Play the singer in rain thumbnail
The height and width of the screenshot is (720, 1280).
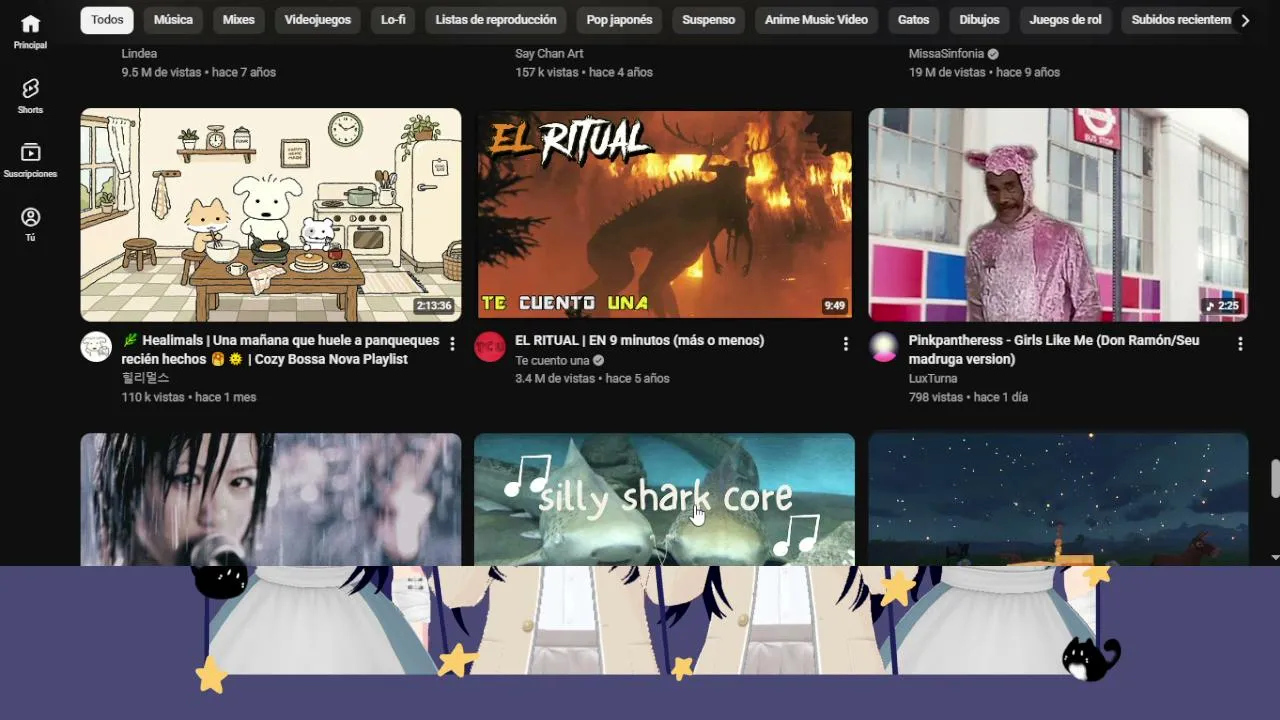[271, 499]
